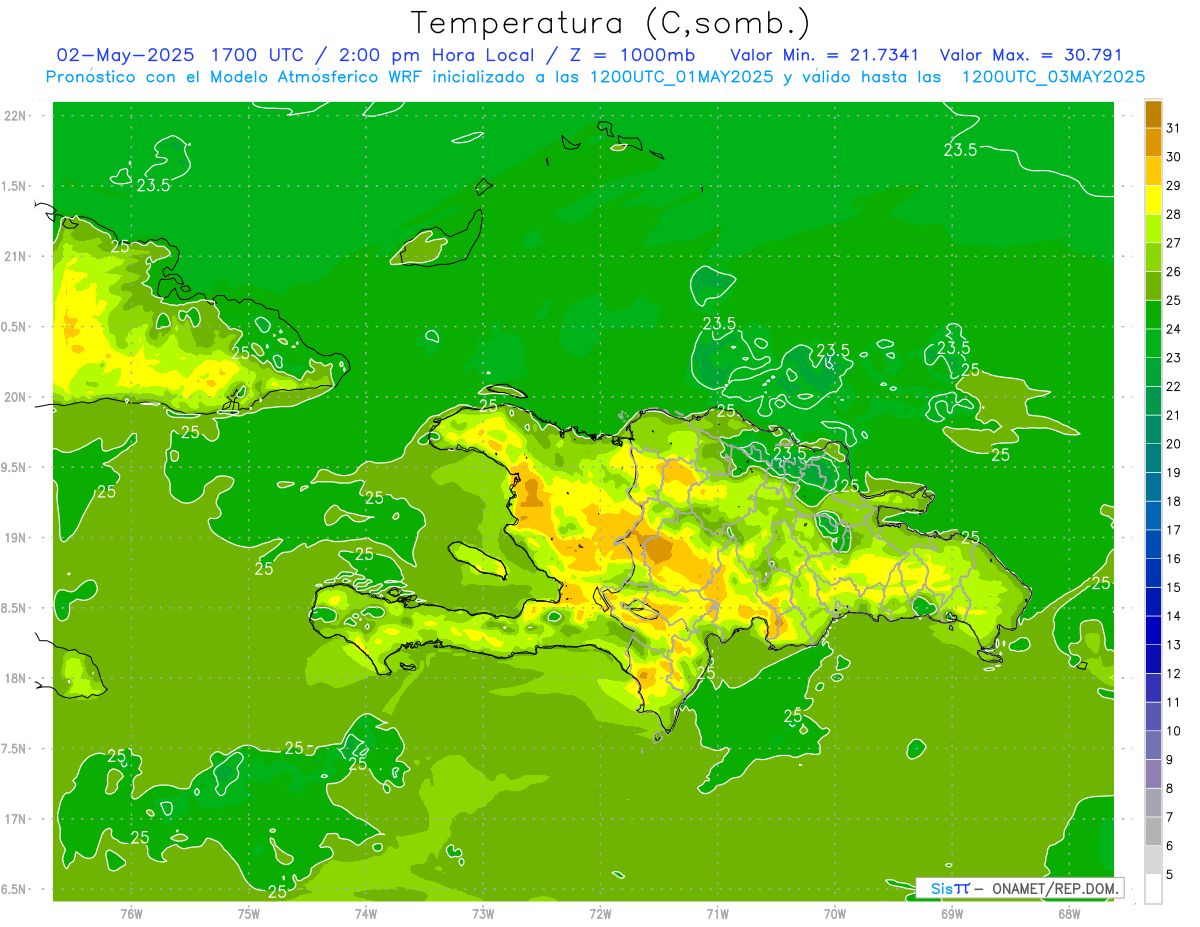Click the dark orange swatch above 31

click(x=1153, y=114)
